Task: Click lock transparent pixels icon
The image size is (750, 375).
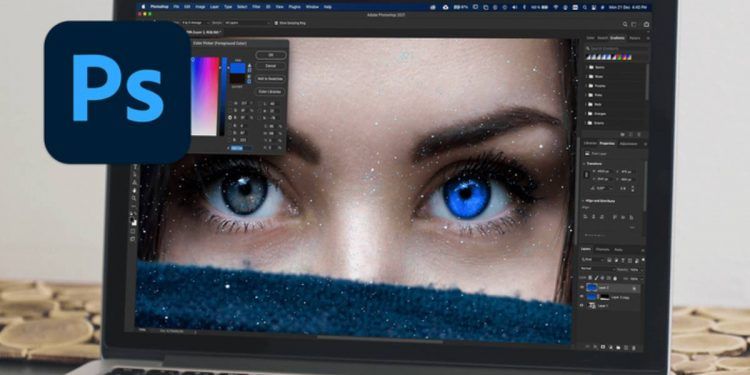Action: (590, 278)
